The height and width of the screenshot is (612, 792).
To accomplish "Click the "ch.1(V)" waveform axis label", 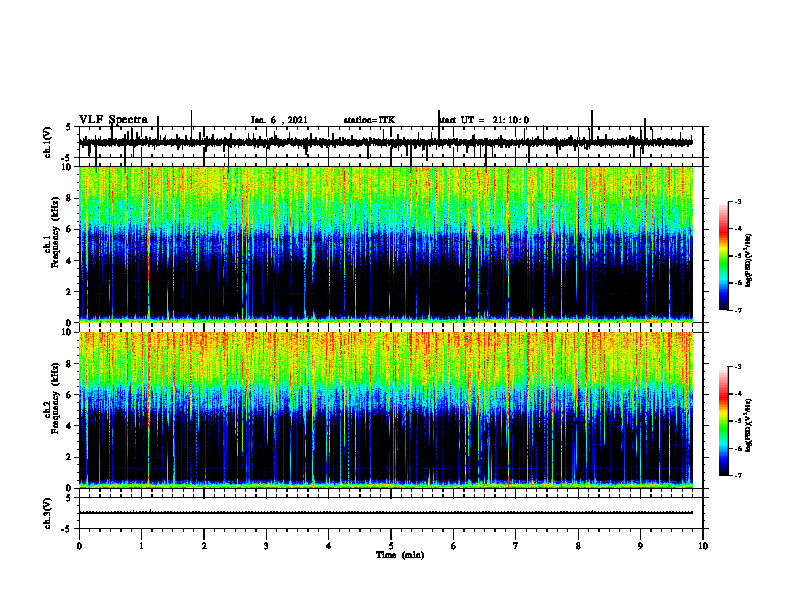I will pyautogui.click(x=48, y=142).
